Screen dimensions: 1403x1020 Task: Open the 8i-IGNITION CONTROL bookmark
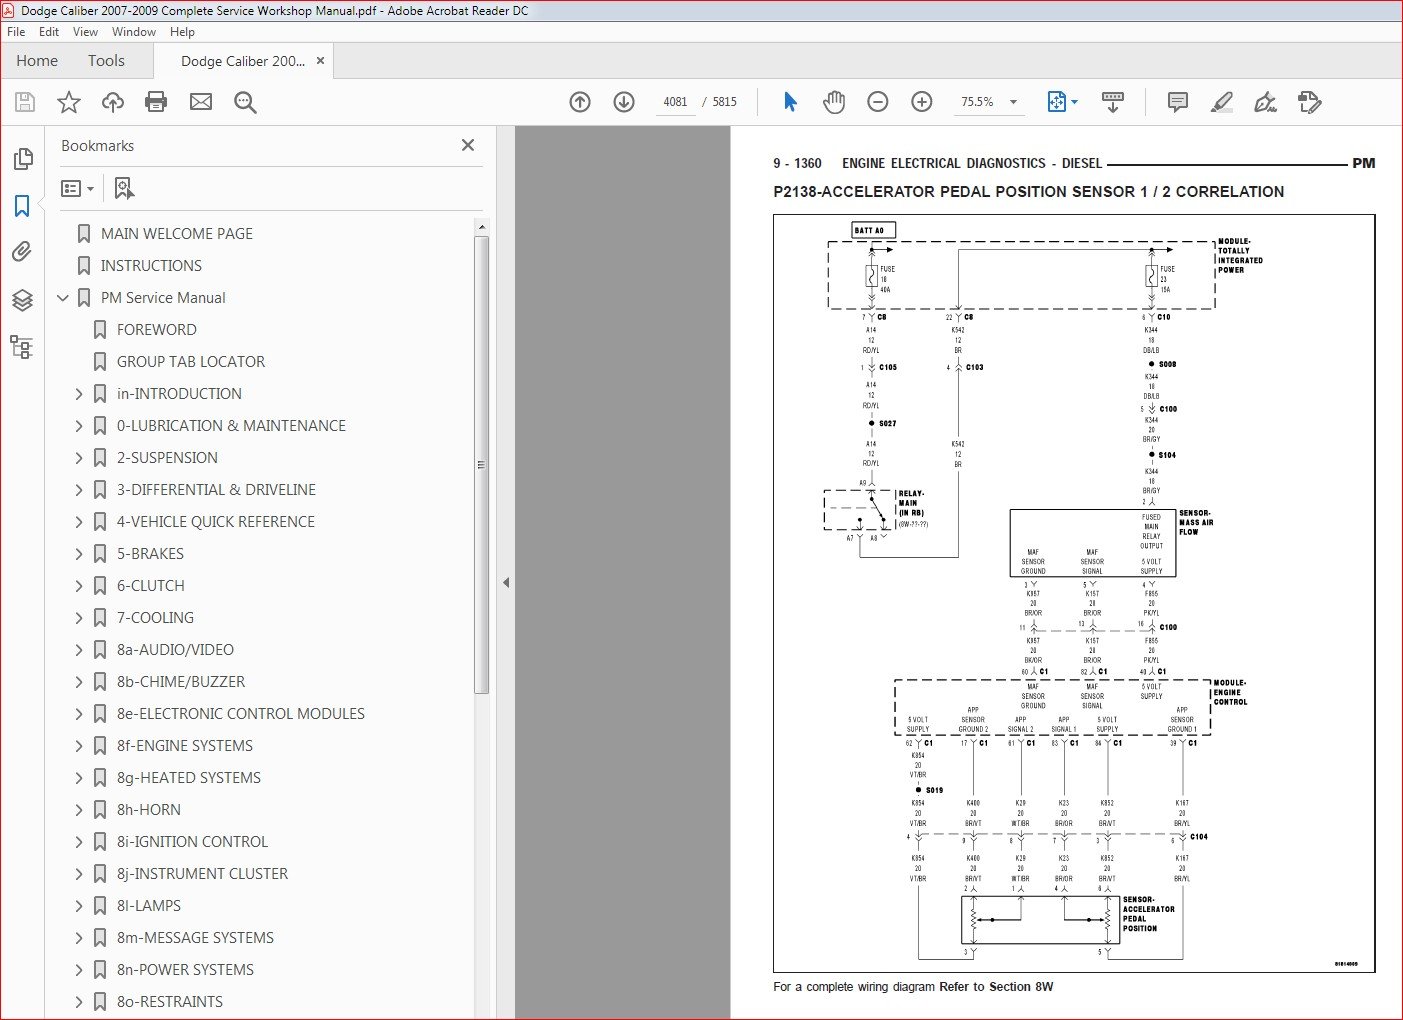tap(192, 842)
